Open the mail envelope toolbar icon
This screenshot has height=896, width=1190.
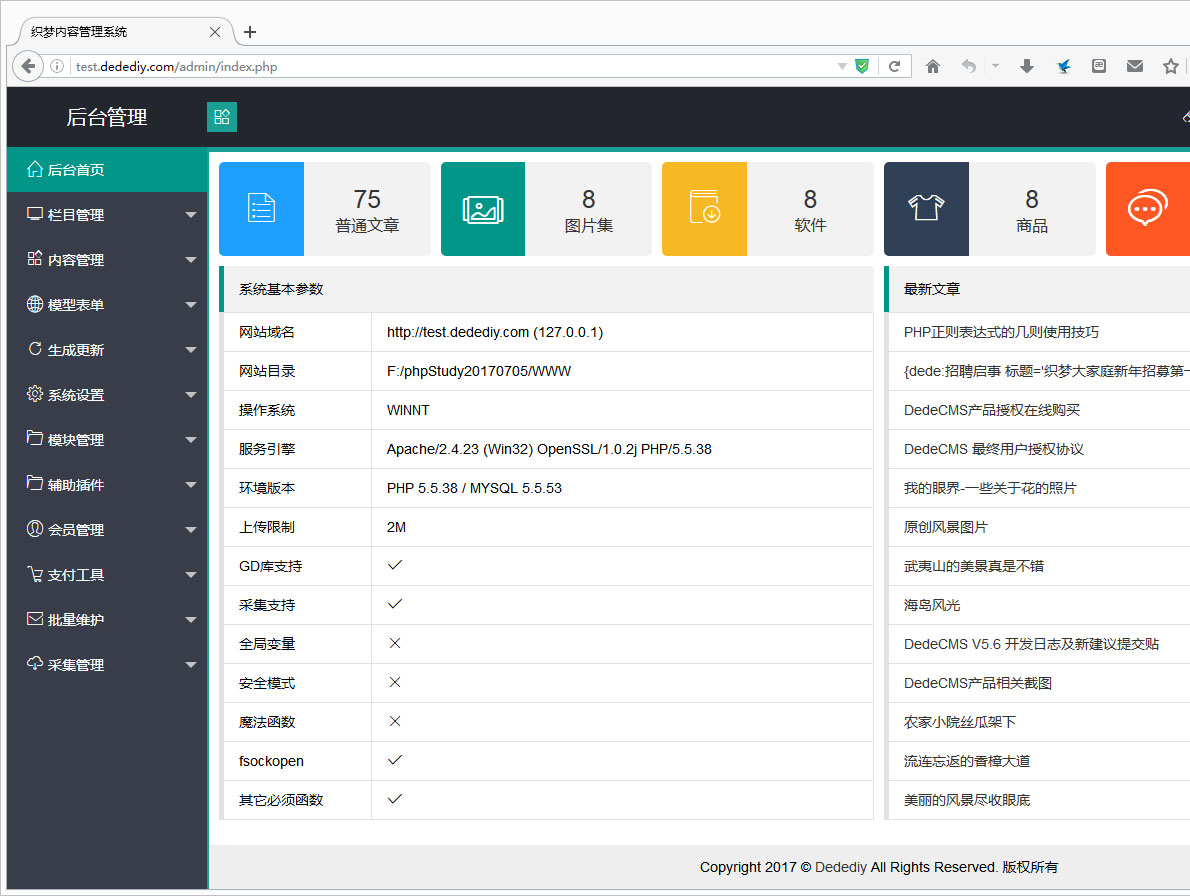(x=1135, y=66)
